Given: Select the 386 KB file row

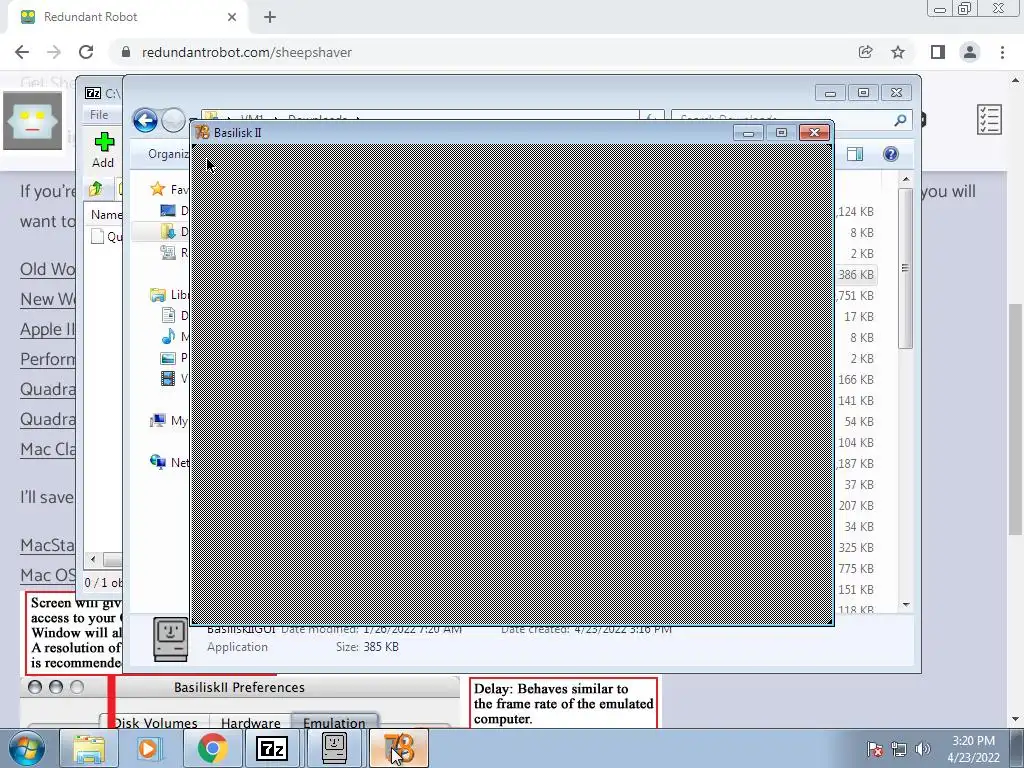Looking at the screenshot, I should [856, 275].
